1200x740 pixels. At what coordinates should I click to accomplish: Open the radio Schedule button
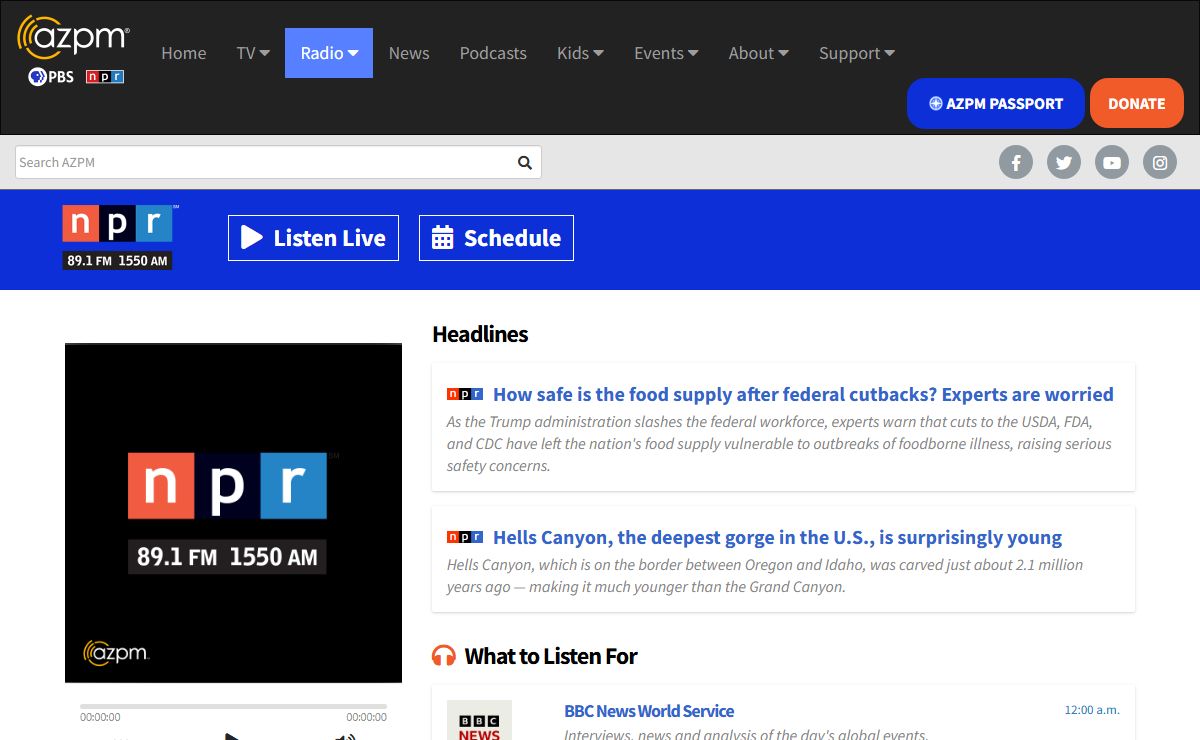click(x=496, y=238)
